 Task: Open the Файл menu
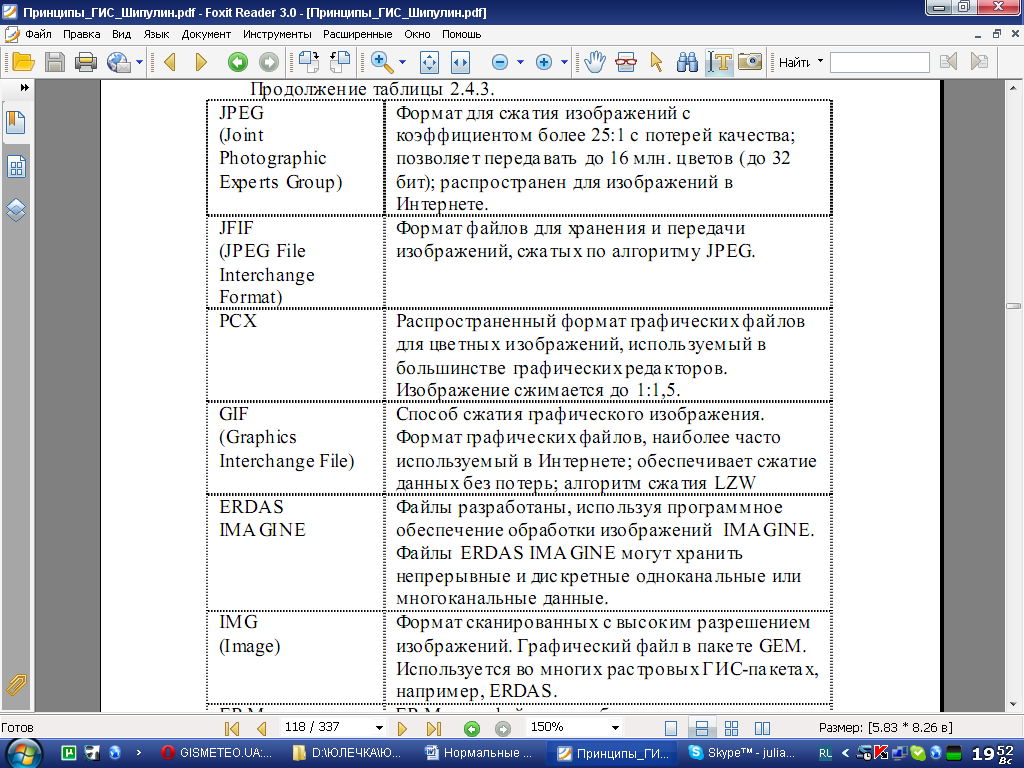tap(39, 34)
